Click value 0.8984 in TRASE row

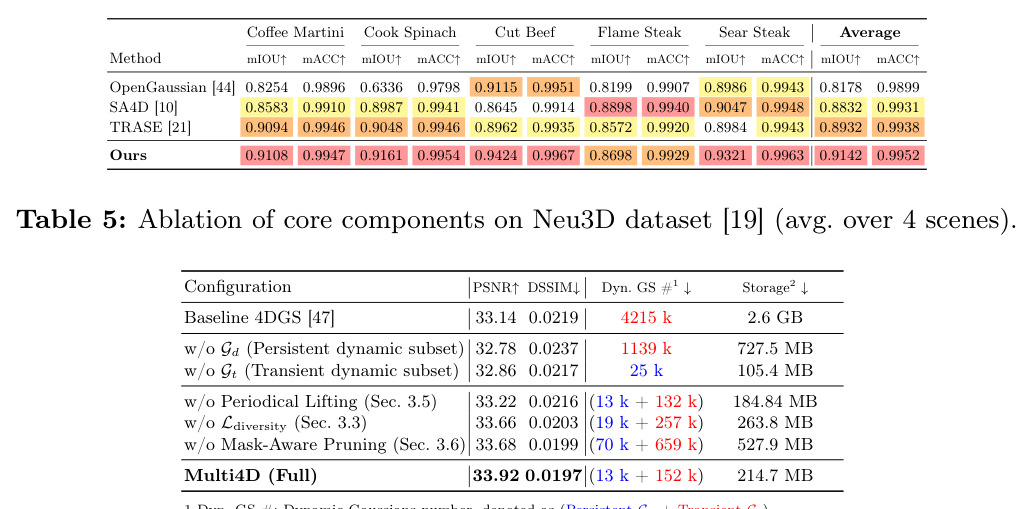pos(725,127)
